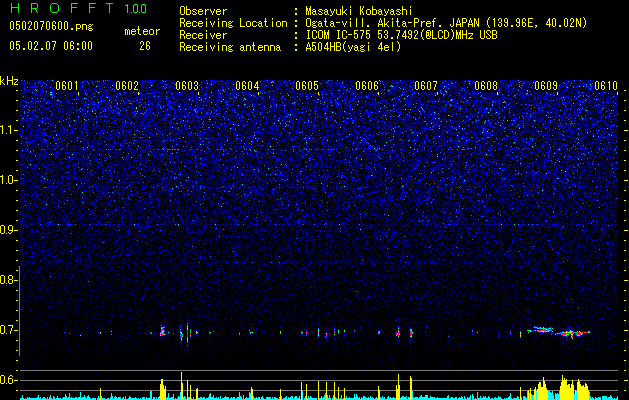
Task: Click the 0.6 kHz frequency axis label
Action: click(9, 380)
